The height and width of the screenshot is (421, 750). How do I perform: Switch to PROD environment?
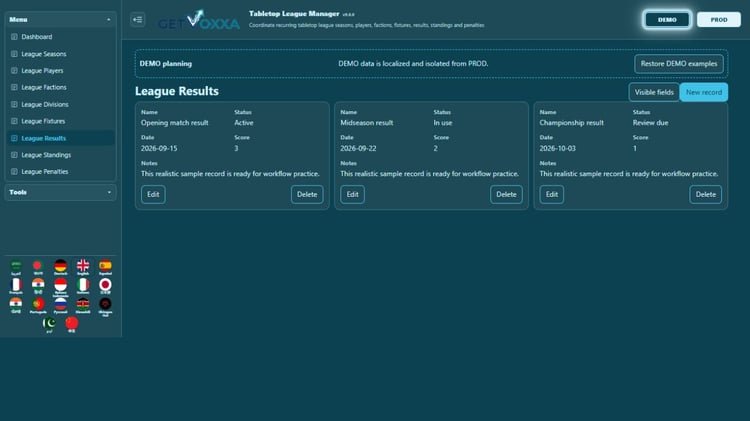tap(718, 20)
